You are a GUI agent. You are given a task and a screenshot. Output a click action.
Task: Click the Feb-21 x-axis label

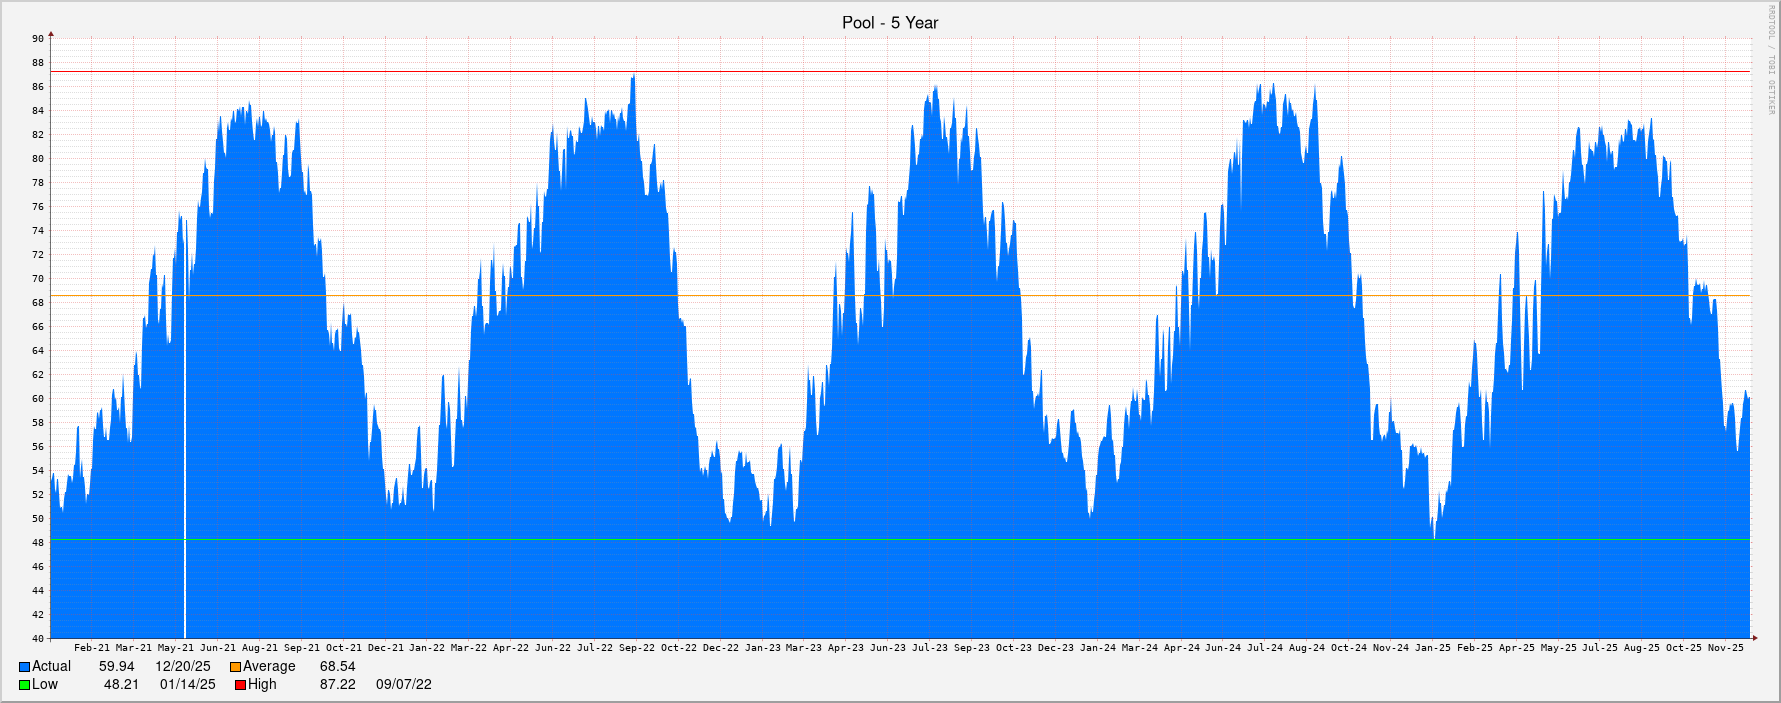tap(92, 648)
